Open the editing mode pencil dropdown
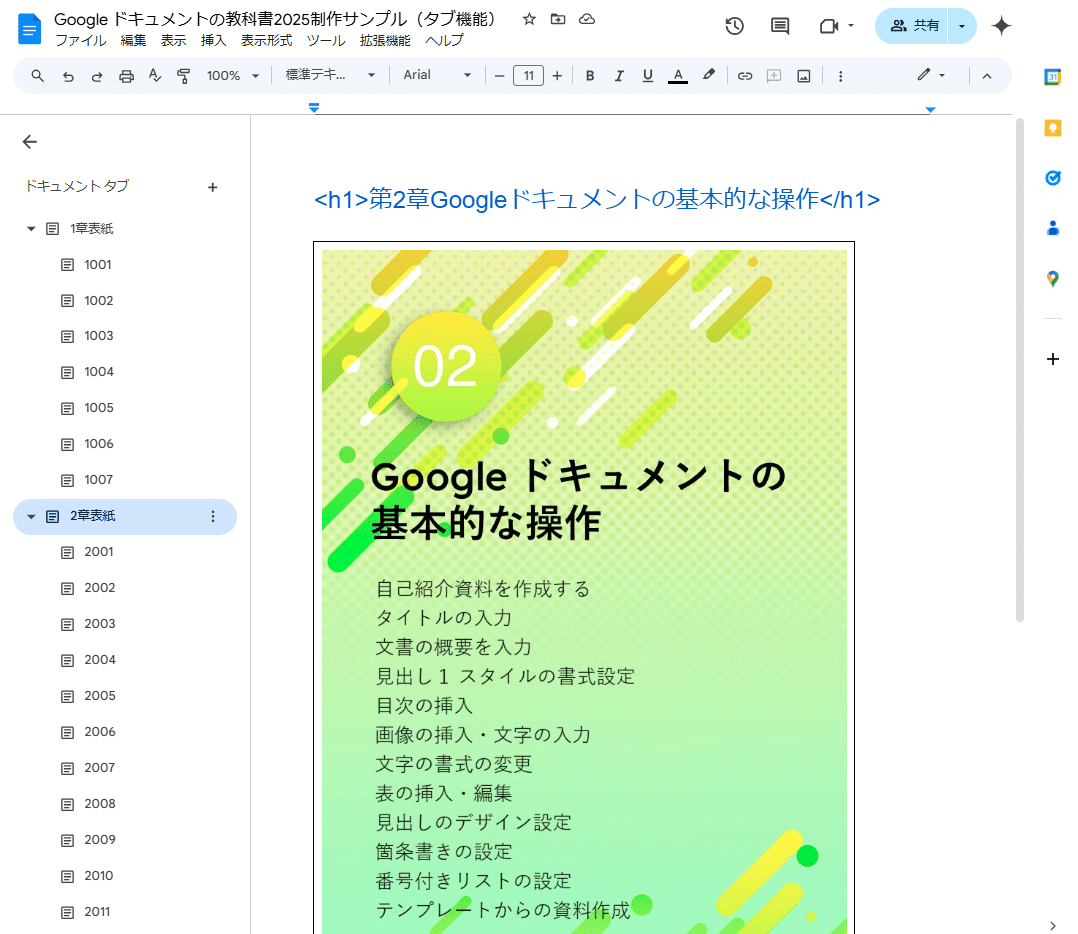 (x=931, y=75)
